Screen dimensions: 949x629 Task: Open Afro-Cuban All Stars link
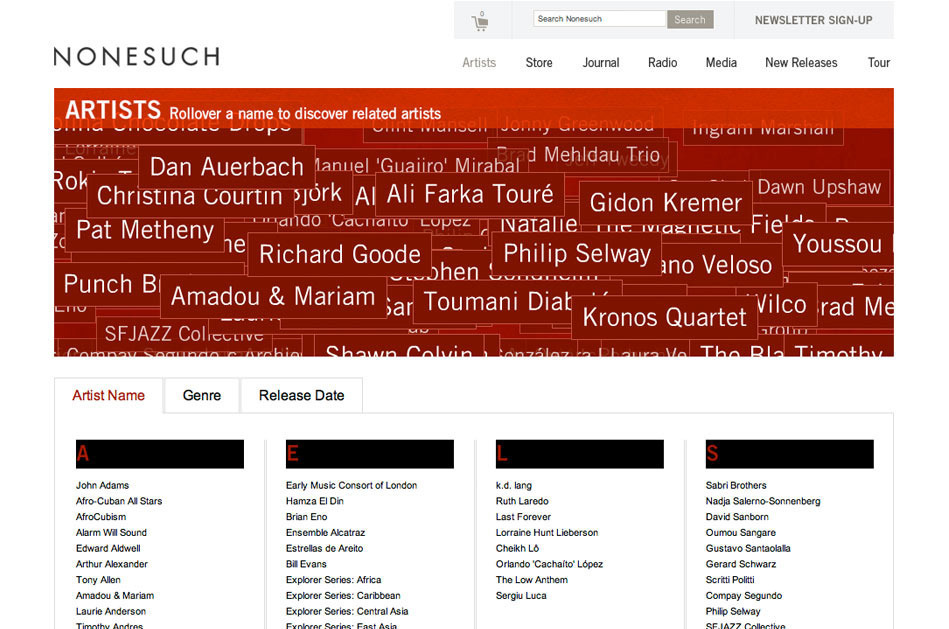[x=119, y=501]
